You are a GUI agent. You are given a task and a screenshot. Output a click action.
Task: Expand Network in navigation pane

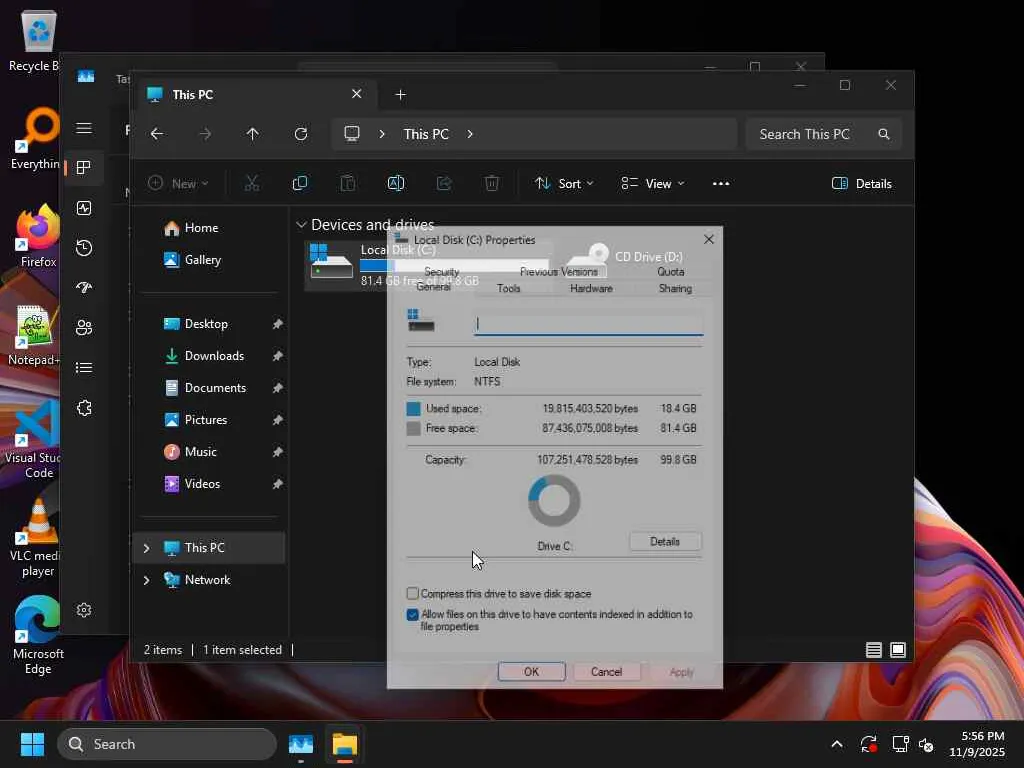[146, 580]
